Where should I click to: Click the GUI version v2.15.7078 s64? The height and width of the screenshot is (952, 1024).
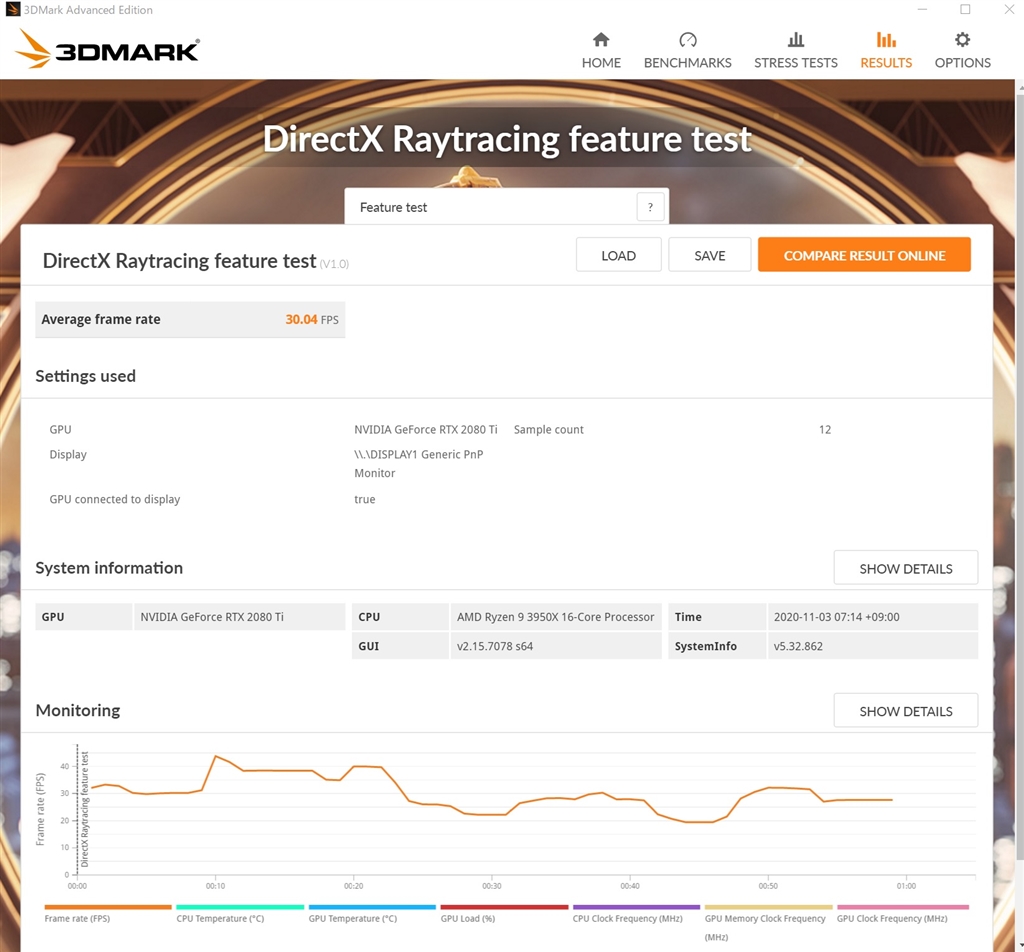495,646
